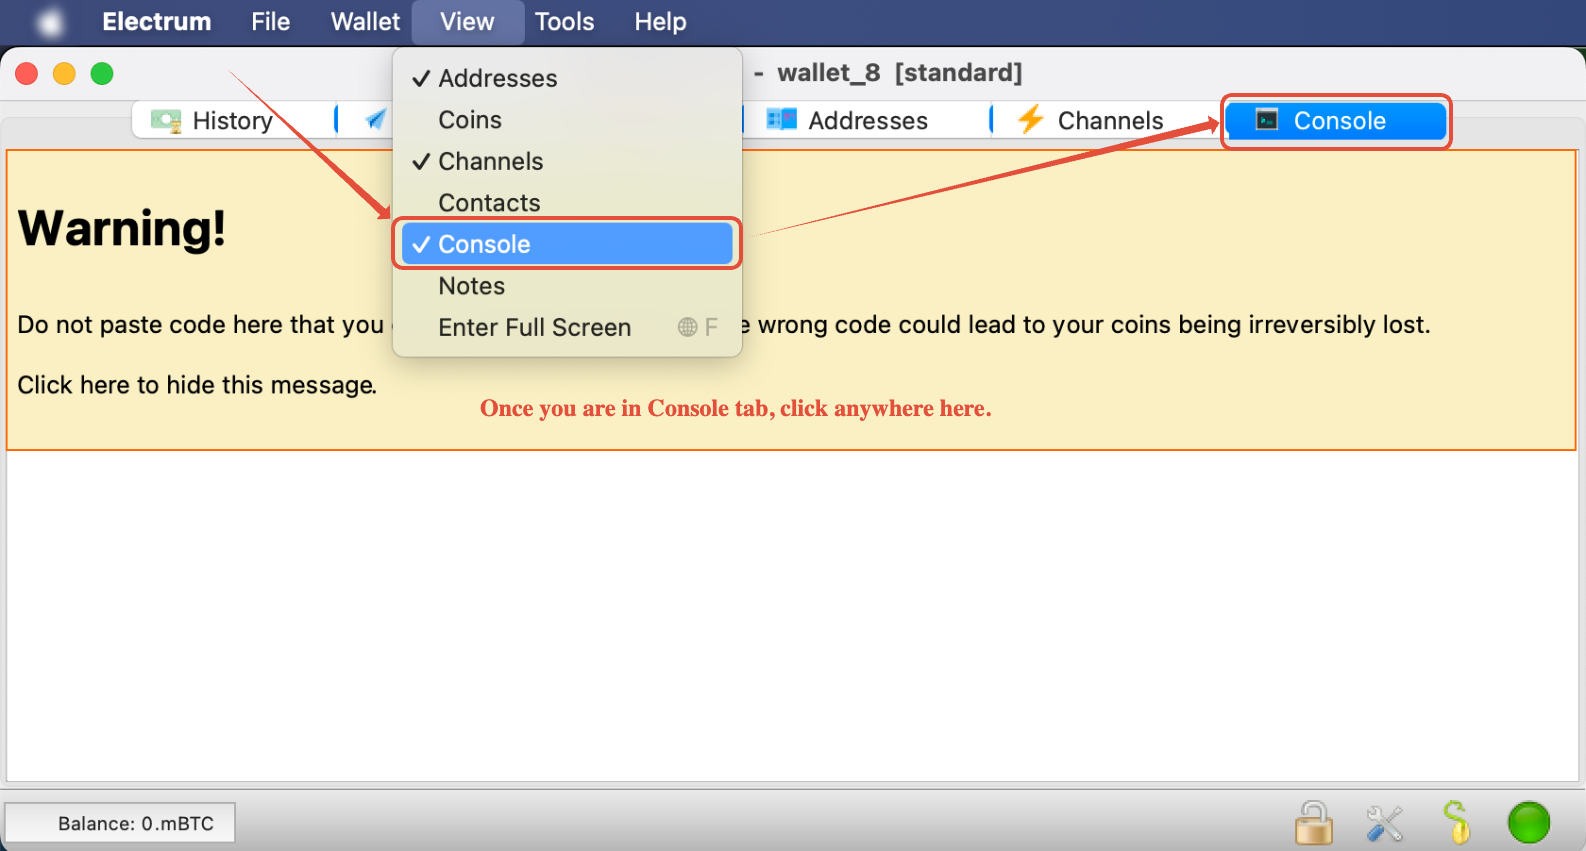Click the yellow minimize window button
The height and width of the screenshot is (851, 1586).
pos(64,74)
